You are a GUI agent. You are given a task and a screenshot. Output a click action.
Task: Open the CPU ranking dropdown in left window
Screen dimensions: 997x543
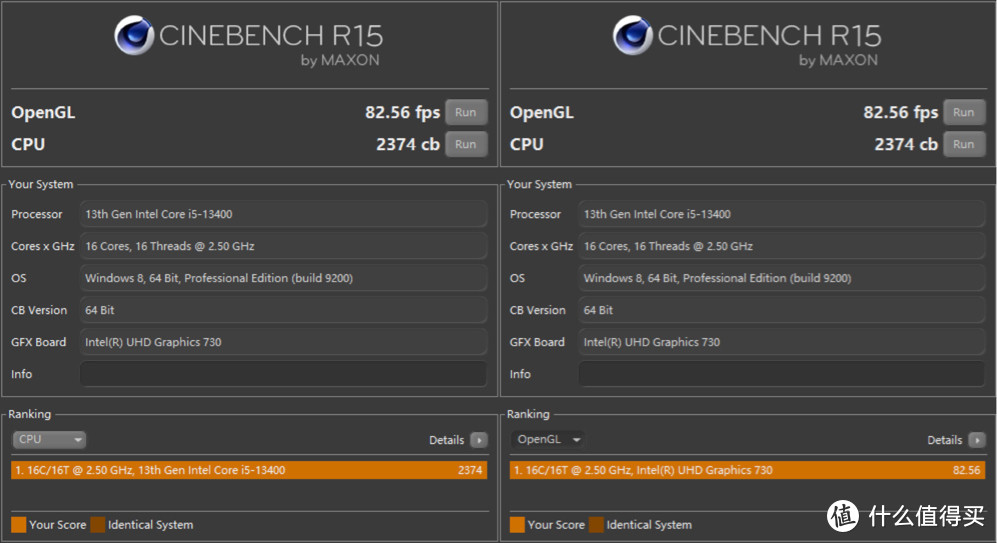49,439
